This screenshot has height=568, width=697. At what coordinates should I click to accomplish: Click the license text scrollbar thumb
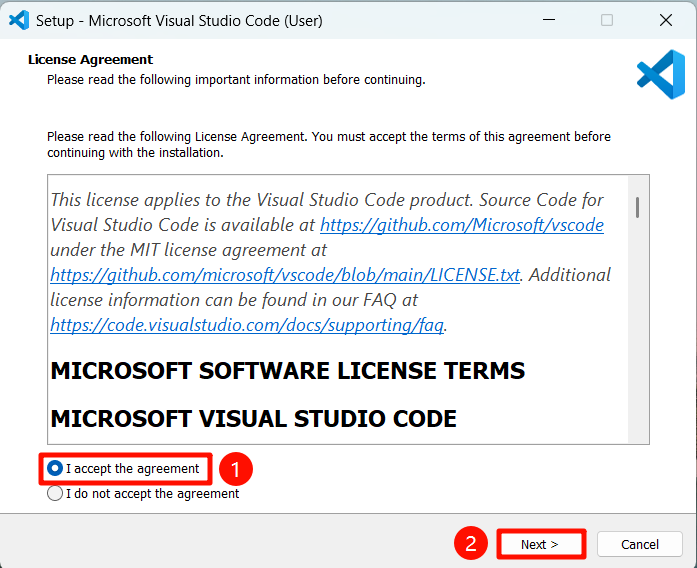point(637,208)
